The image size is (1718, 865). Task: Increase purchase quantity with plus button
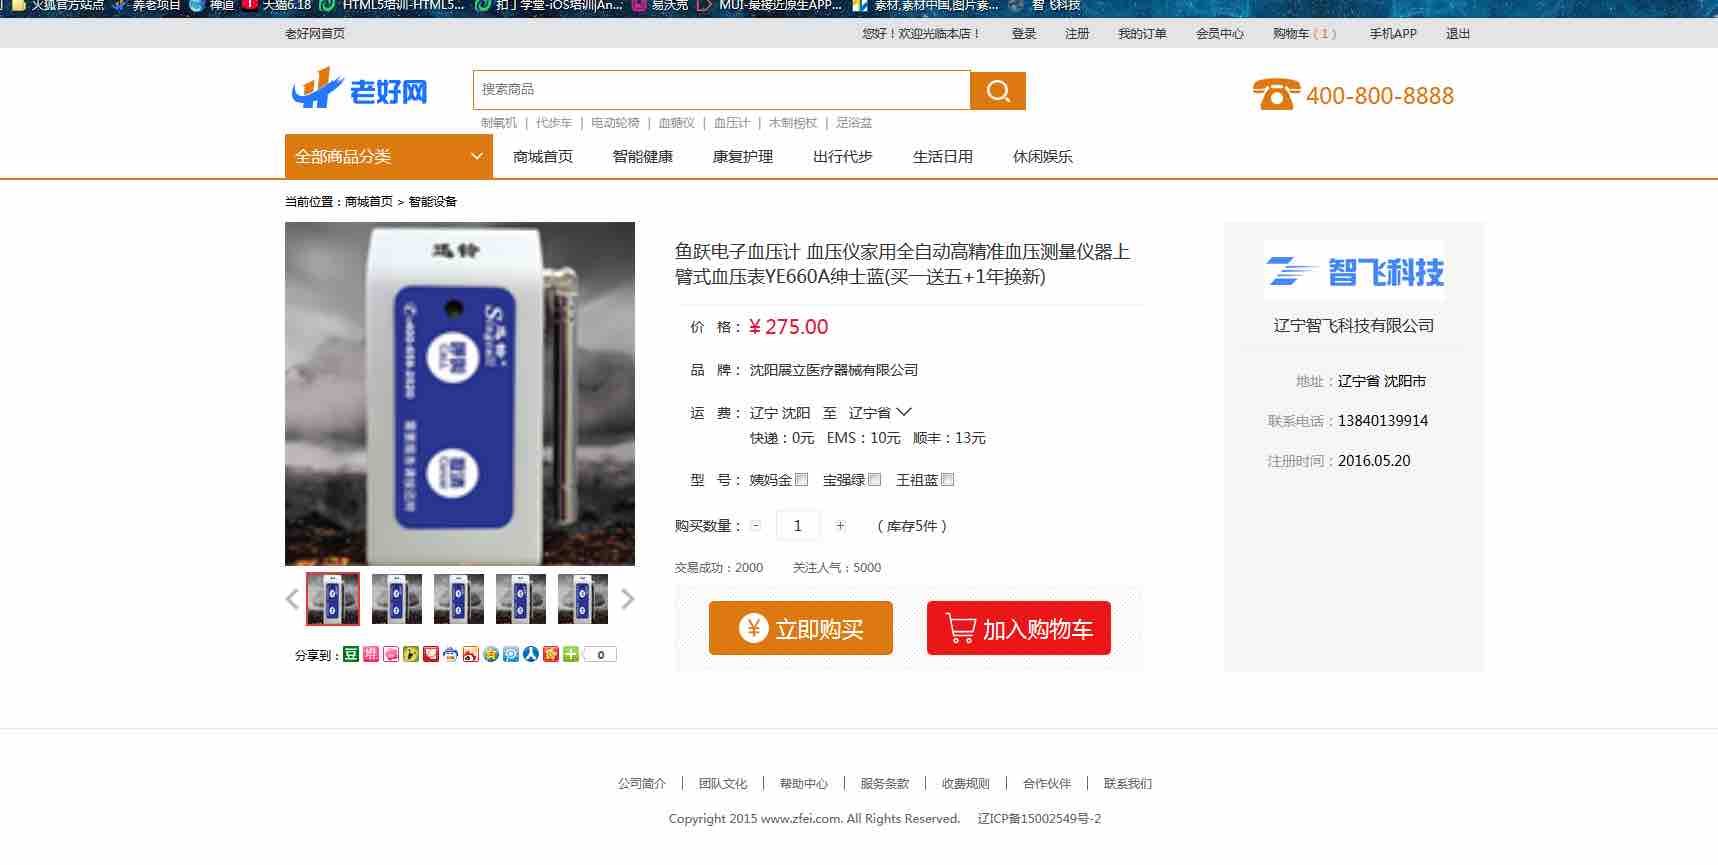coord(840,525)
